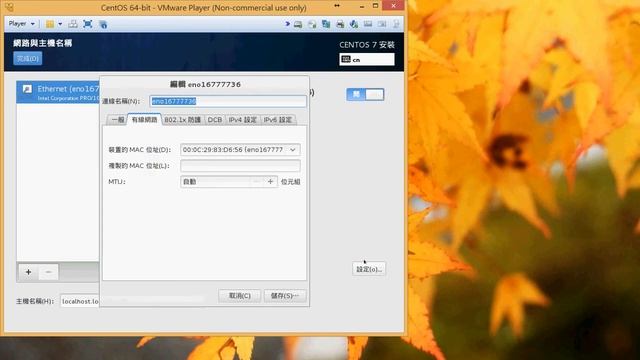640x360 pixels.
Task: Open the device MAC address dropdown
Action: tap(240, 150)
